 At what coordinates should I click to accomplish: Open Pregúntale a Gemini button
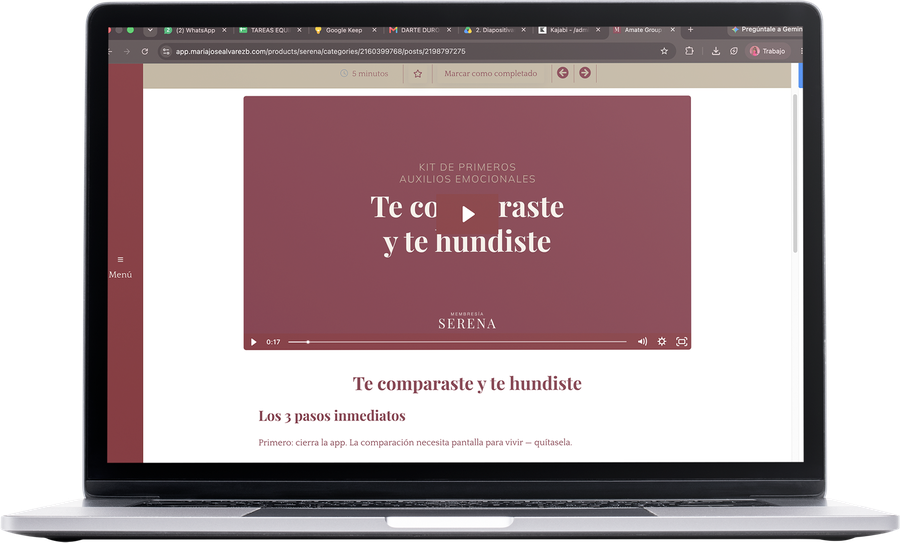(766, 29)
